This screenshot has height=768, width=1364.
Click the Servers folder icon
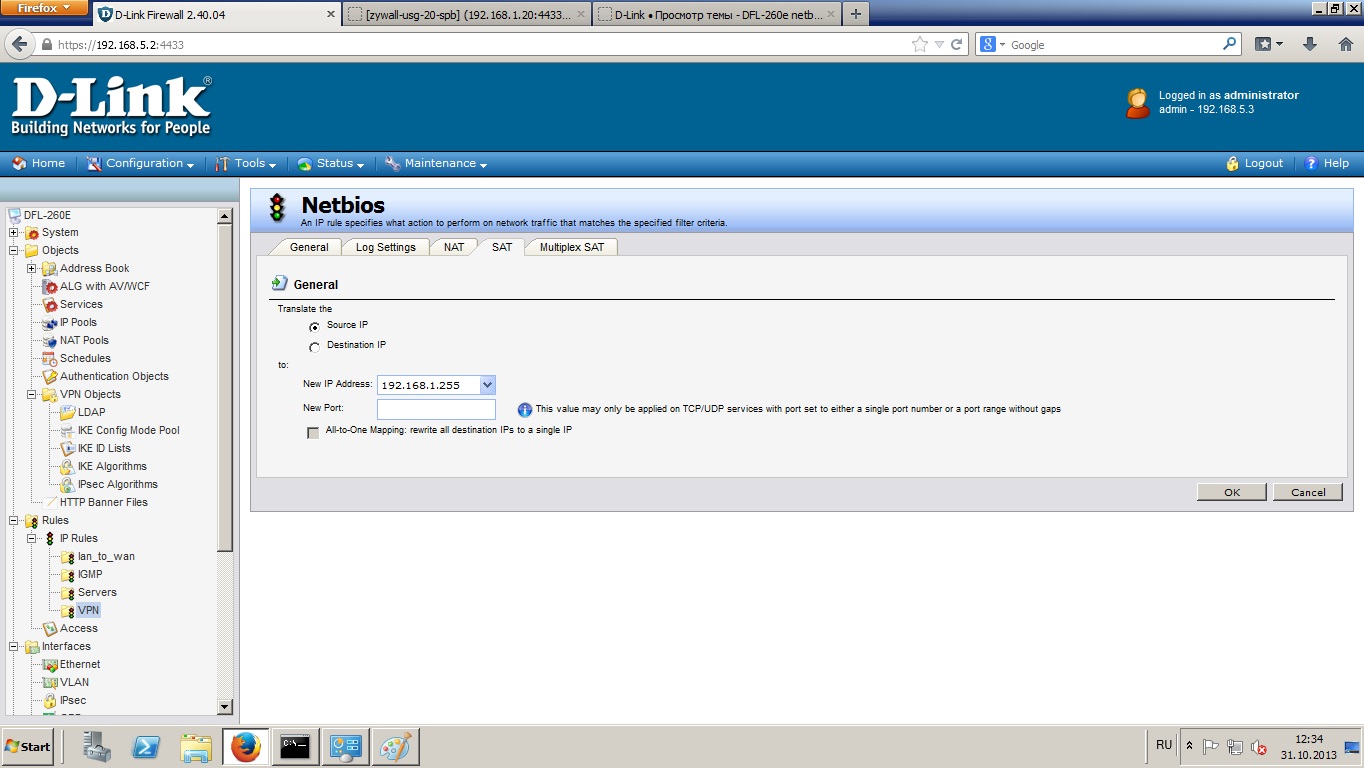[x=68, y=593]
